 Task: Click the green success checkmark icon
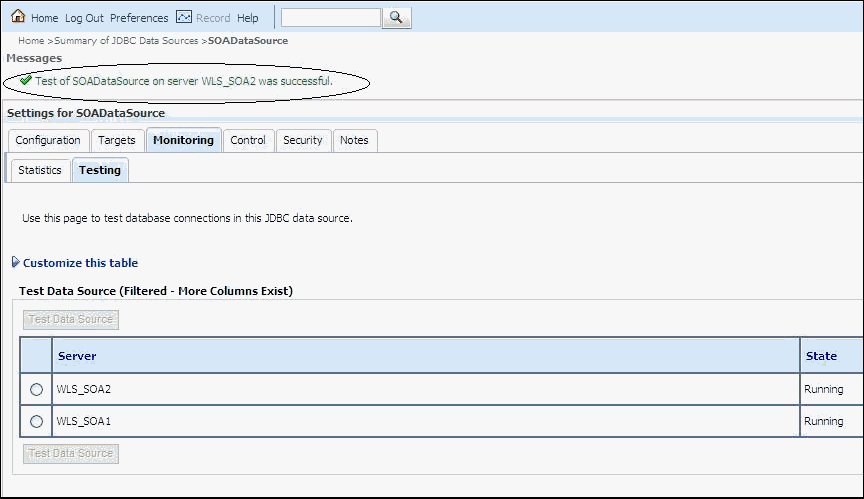[x=26, y=80]
